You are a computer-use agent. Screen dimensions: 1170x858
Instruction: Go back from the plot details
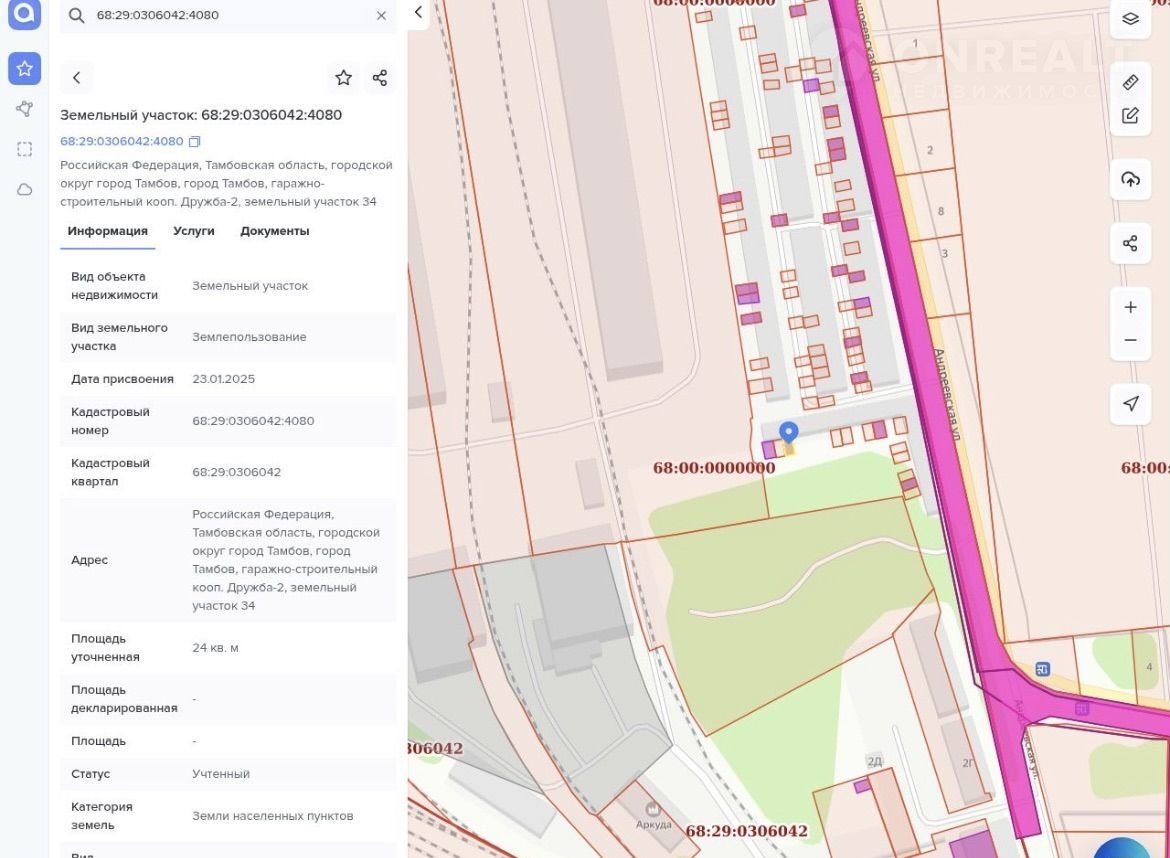coord(77,78)
